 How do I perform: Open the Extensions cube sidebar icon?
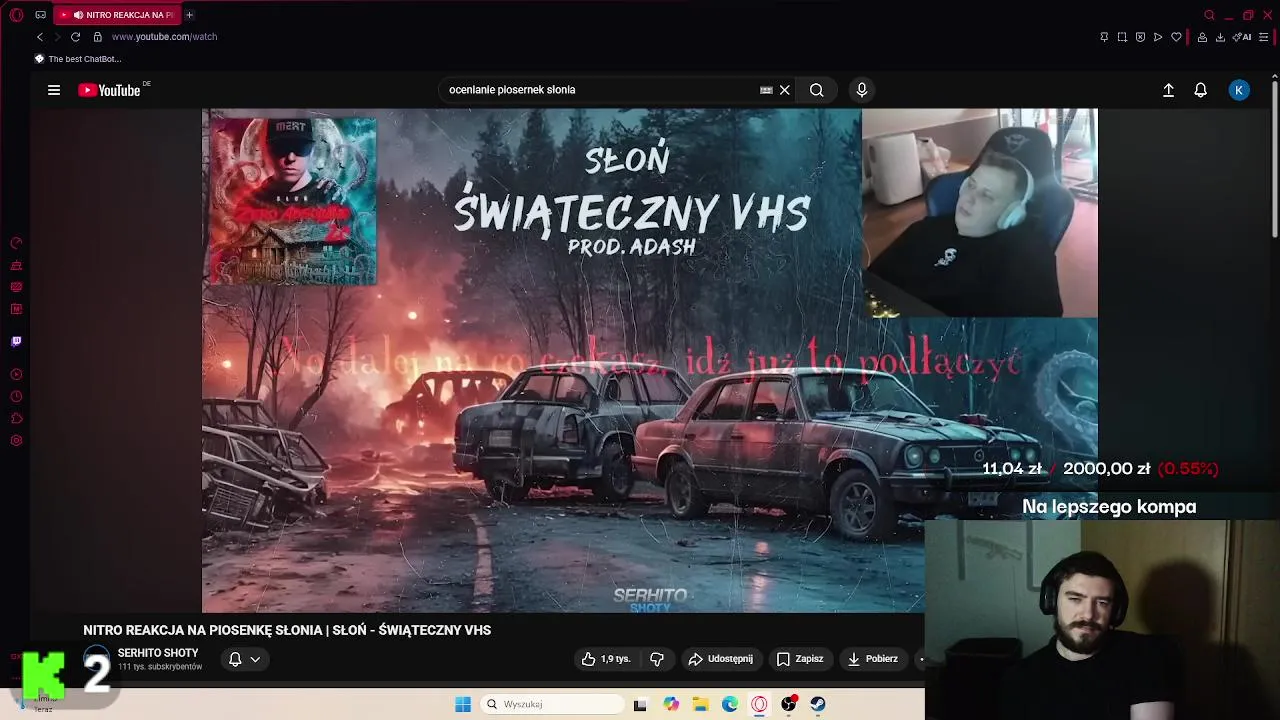16,418
